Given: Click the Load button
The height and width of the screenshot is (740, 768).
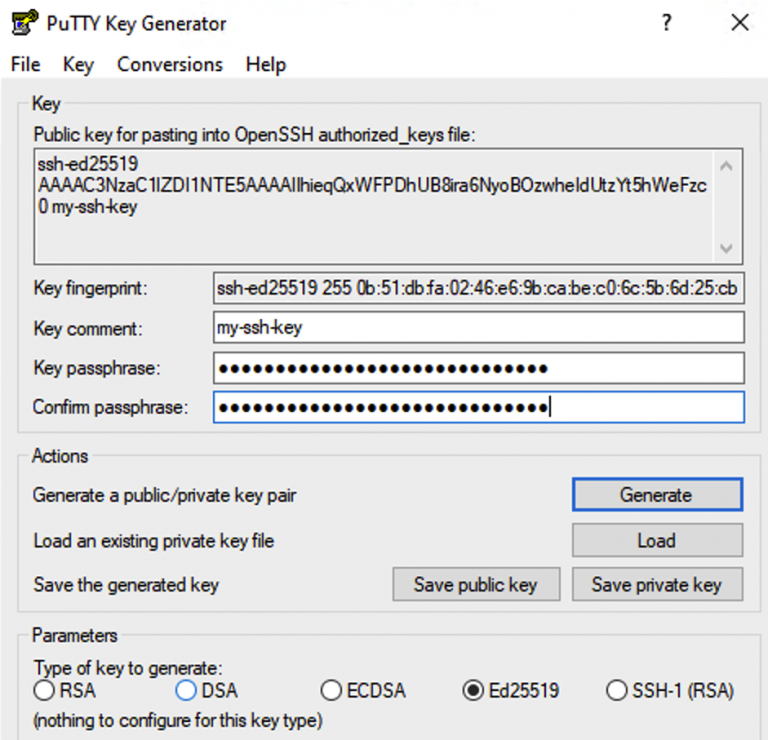Looking at the screenshot, I should [x=657, y=540].
